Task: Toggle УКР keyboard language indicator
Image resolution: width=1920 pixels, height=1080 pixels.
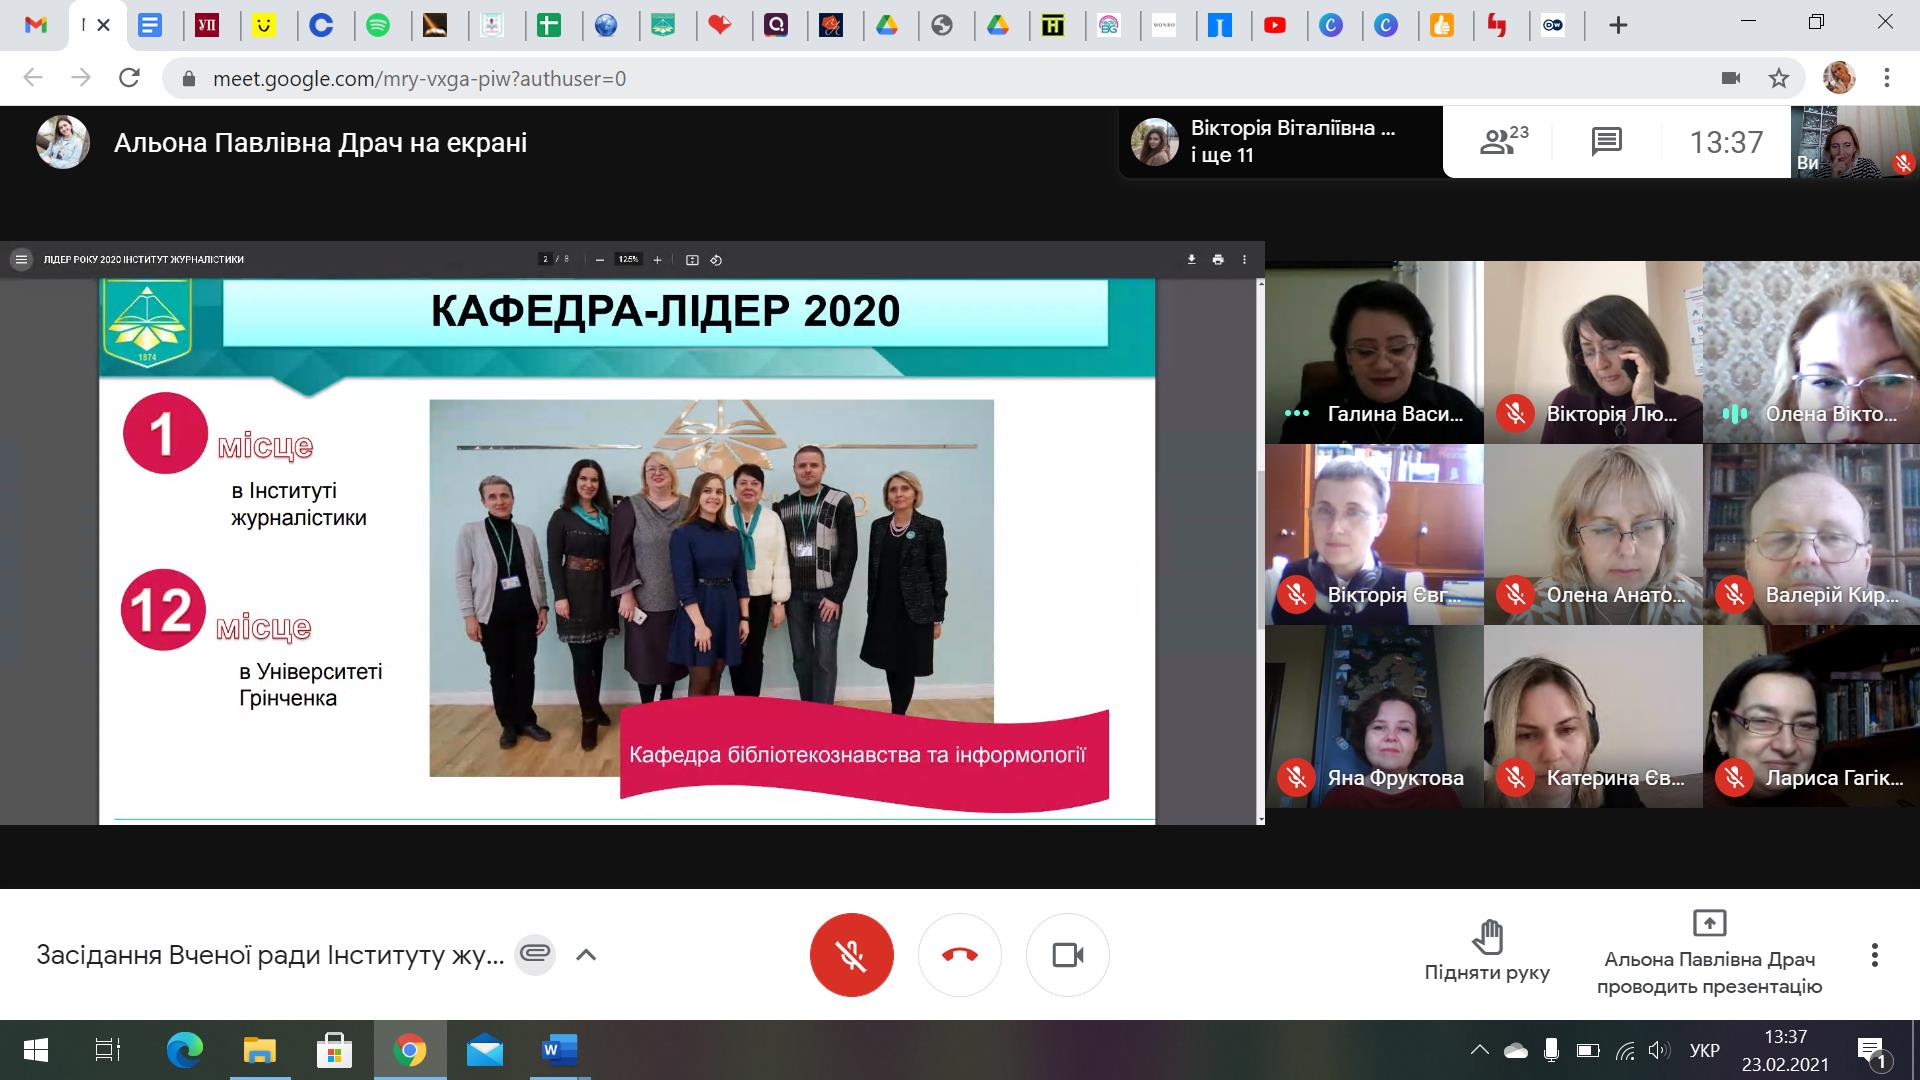Action: [x=1704, y=1051]
